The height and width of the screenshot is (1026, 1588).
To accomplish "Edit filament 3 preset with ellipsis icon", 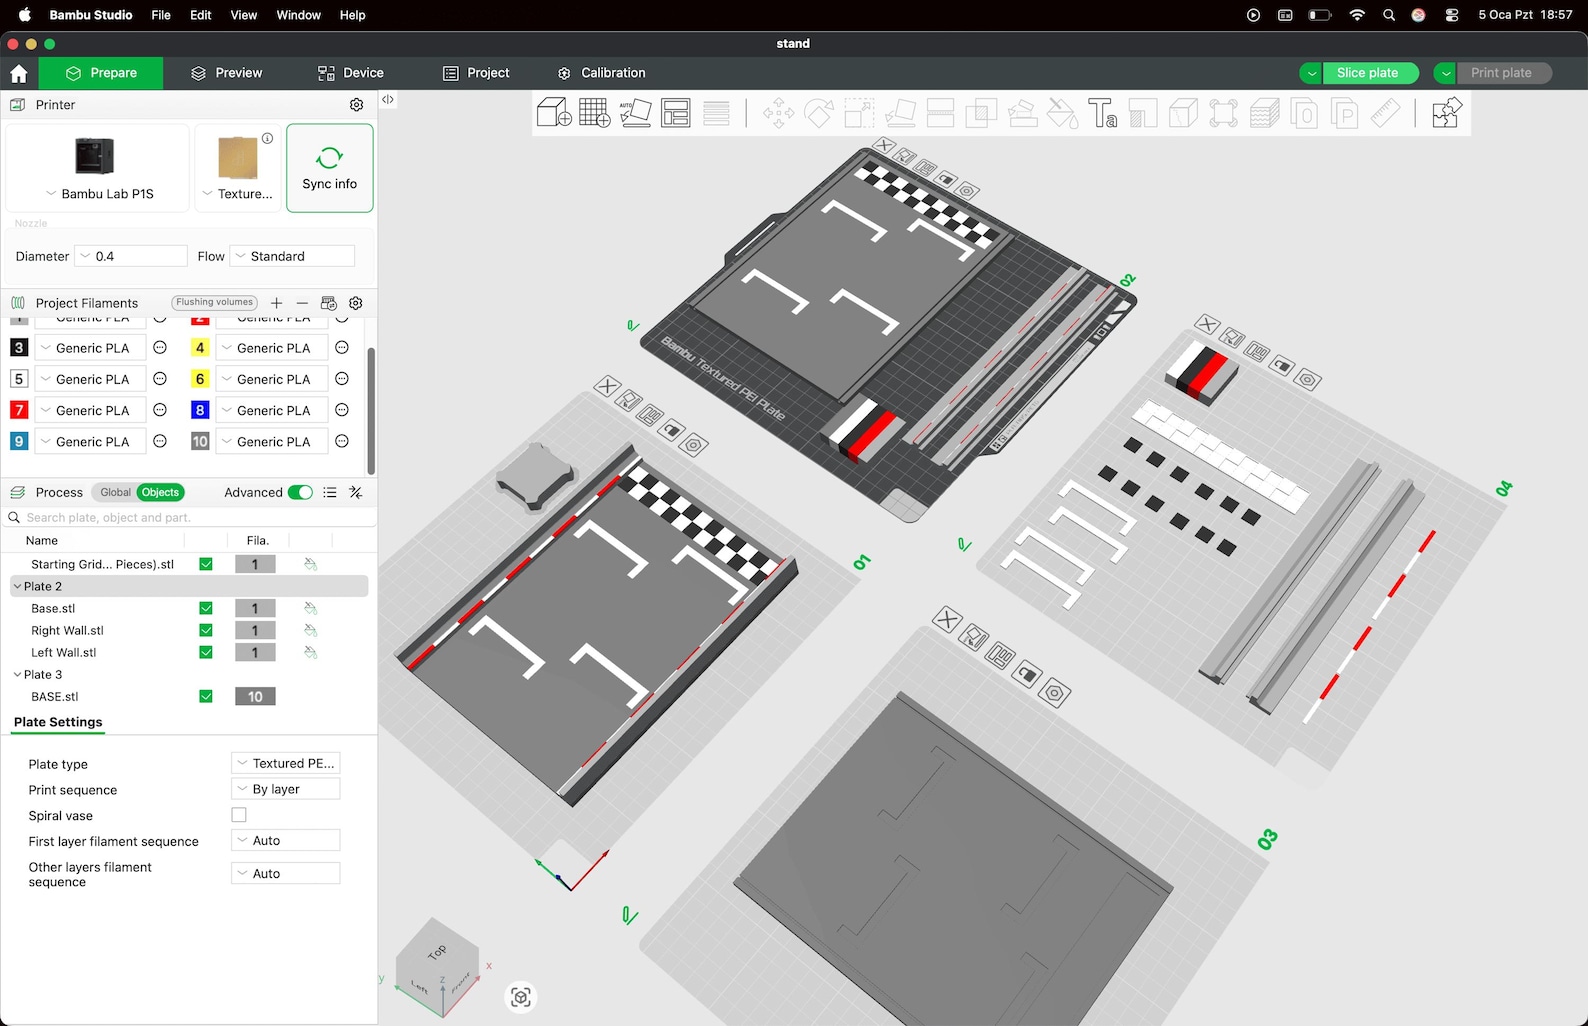I will [160, 348].
